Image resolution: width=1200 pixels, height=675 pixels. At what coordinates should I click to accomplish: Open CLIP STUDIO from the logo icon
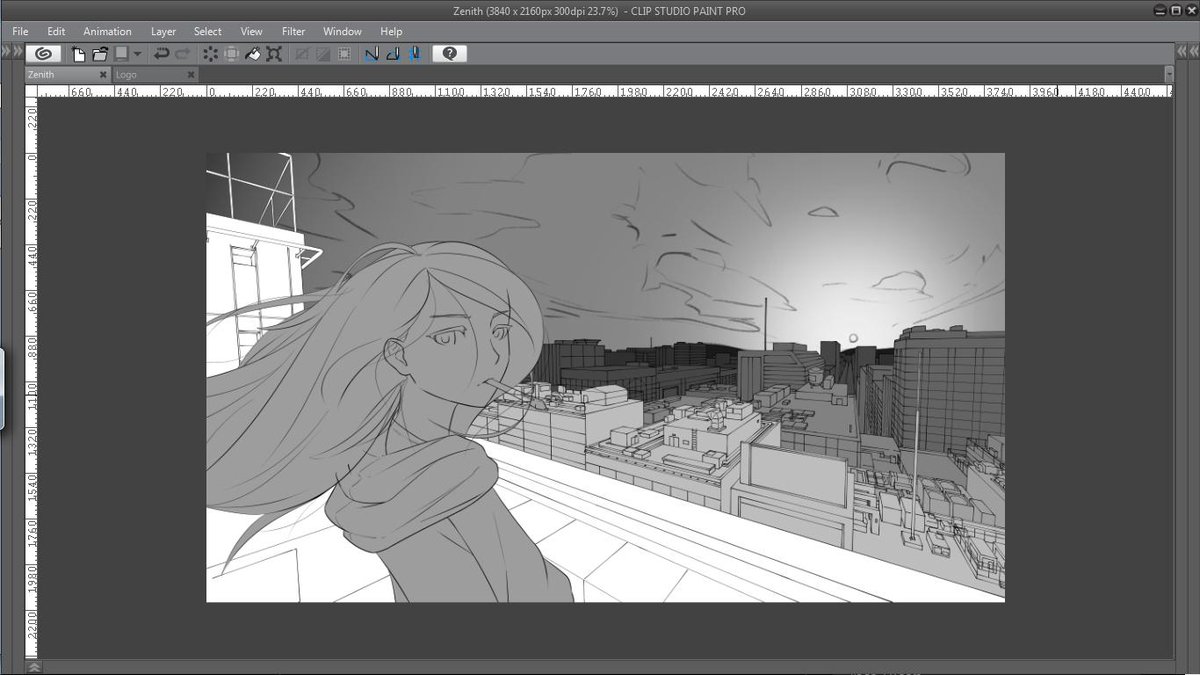(42, 54)
